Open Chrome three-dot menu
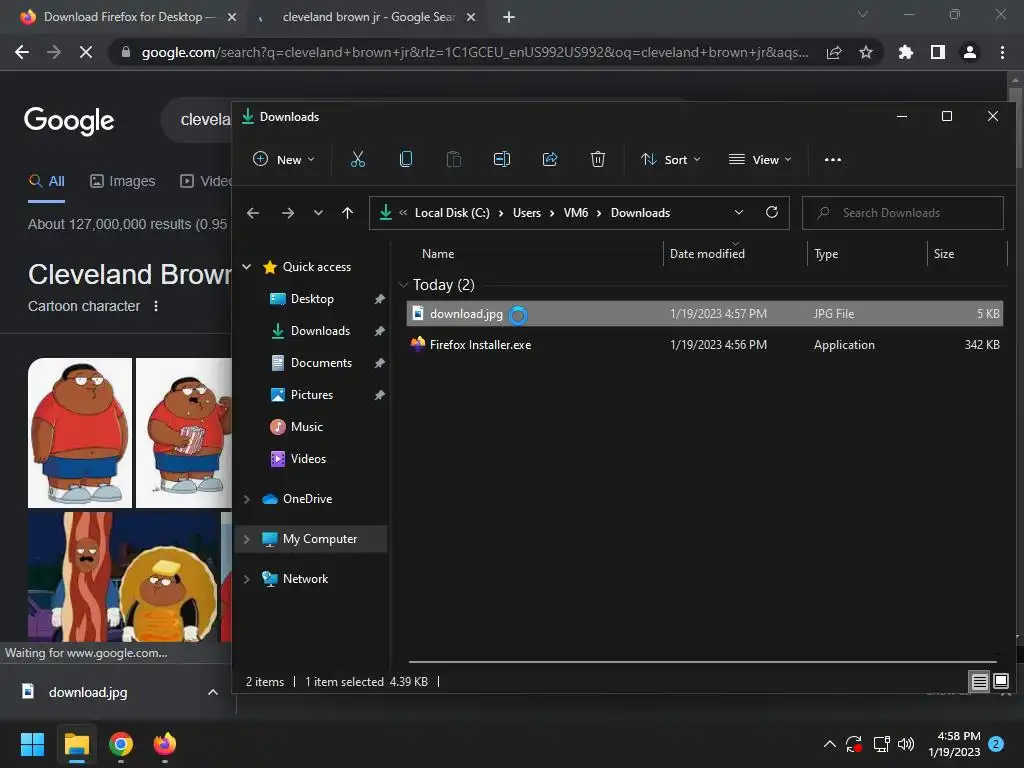 click(1002, 52)
